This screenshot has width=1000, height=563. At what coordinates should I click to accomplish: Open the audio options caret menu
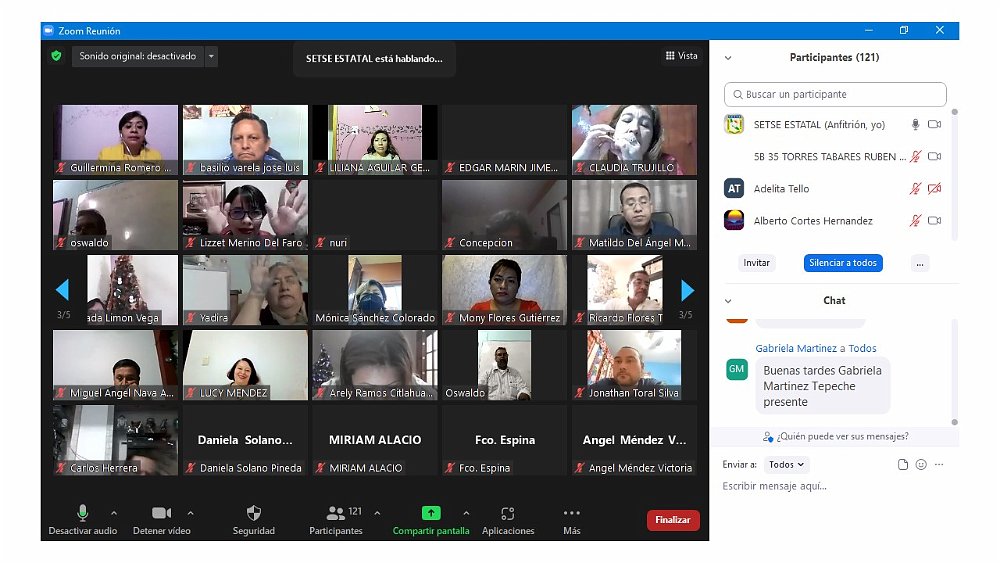(114, 513)
